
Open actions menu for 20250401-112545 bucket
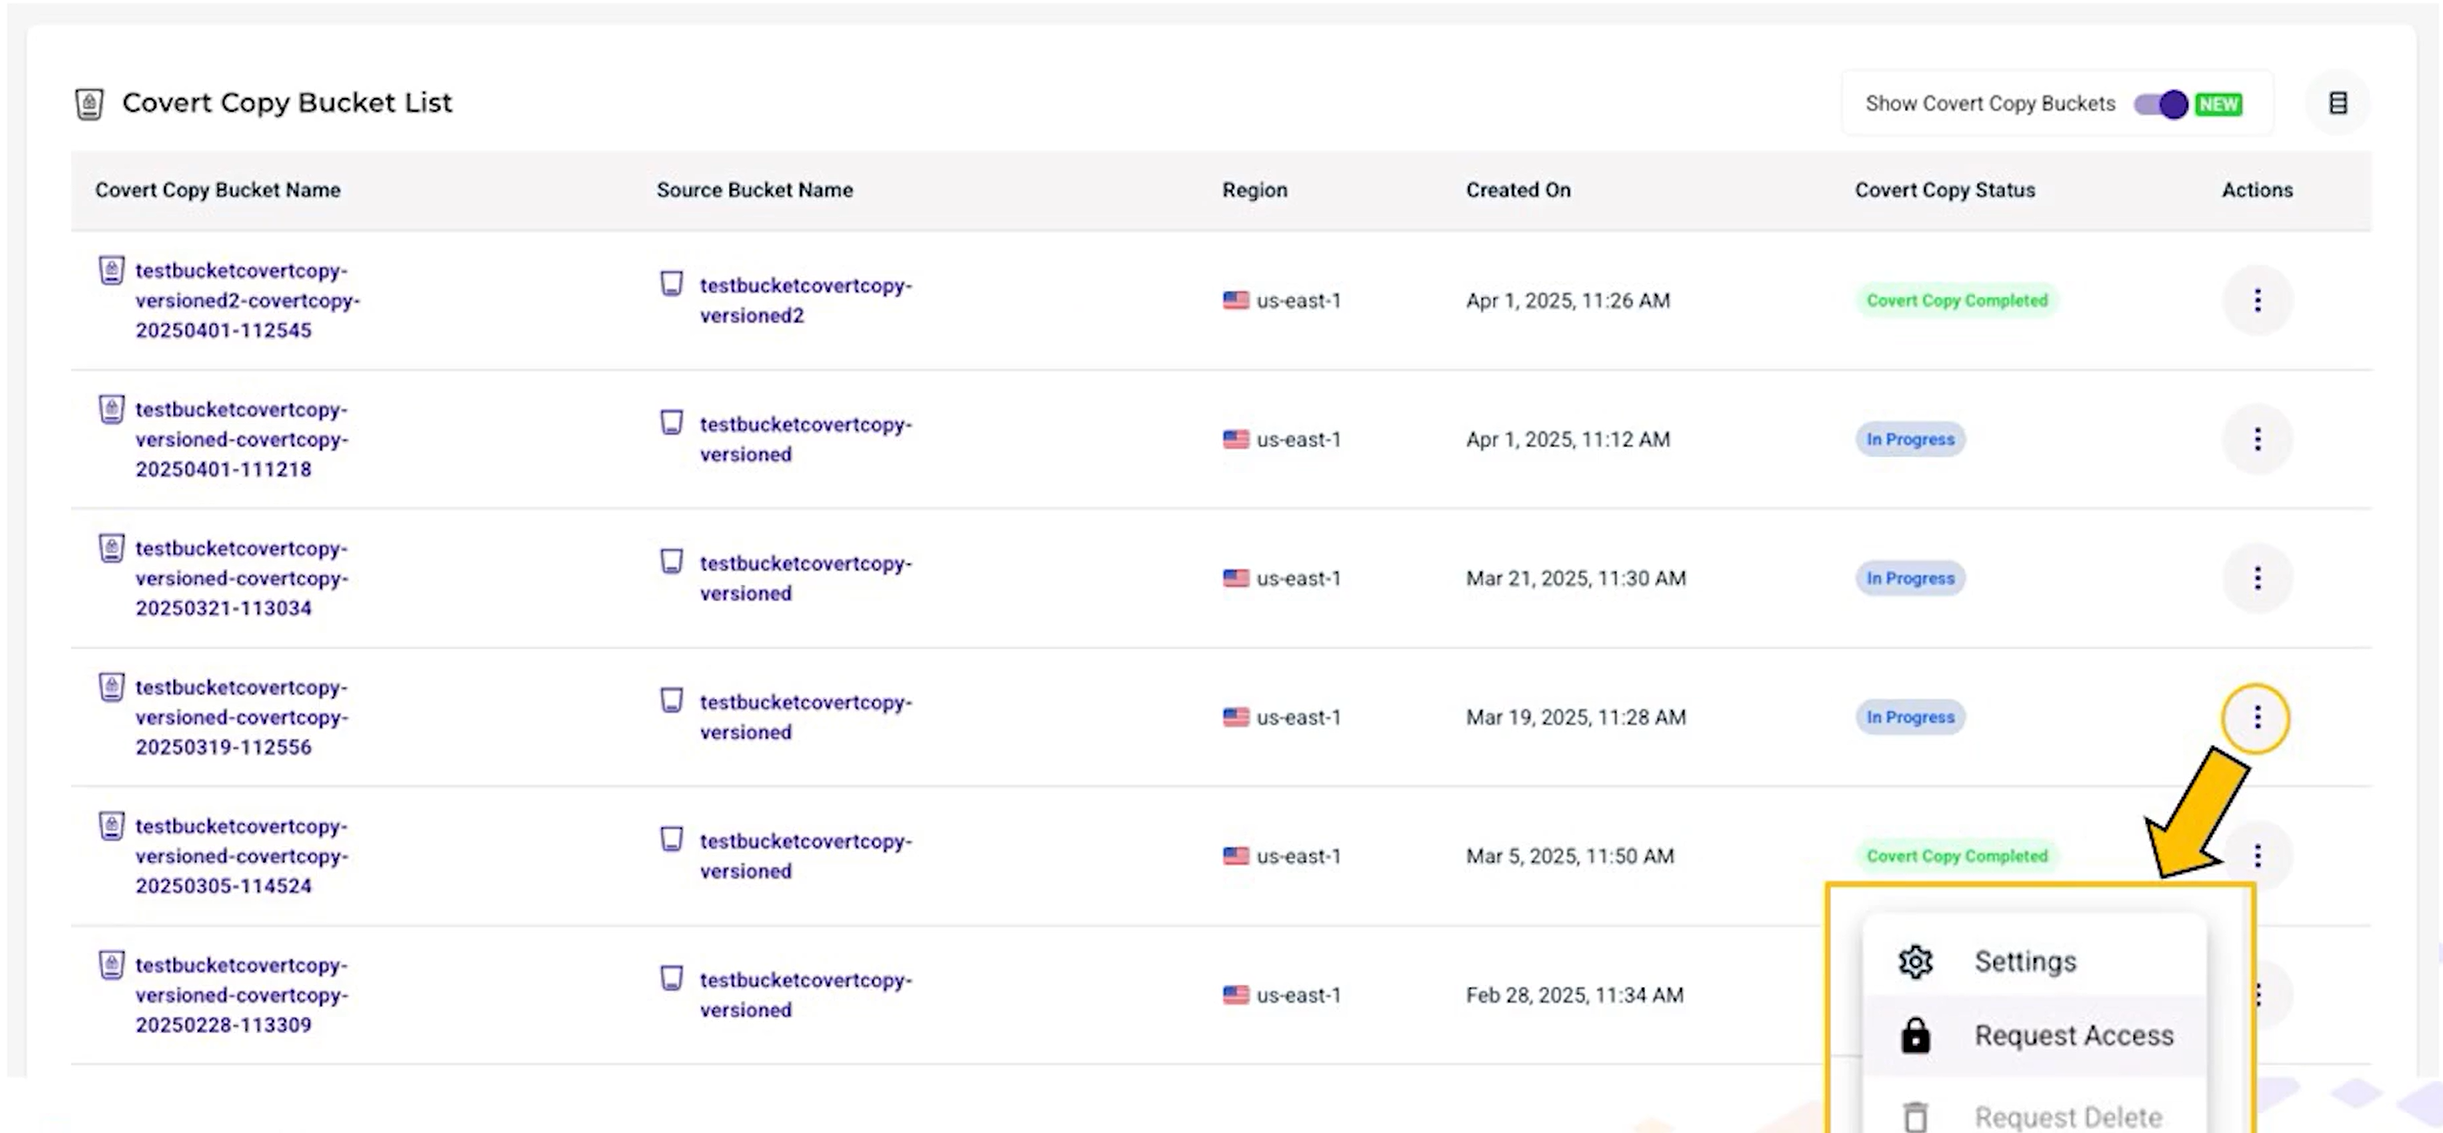[x=2256, y=300]
